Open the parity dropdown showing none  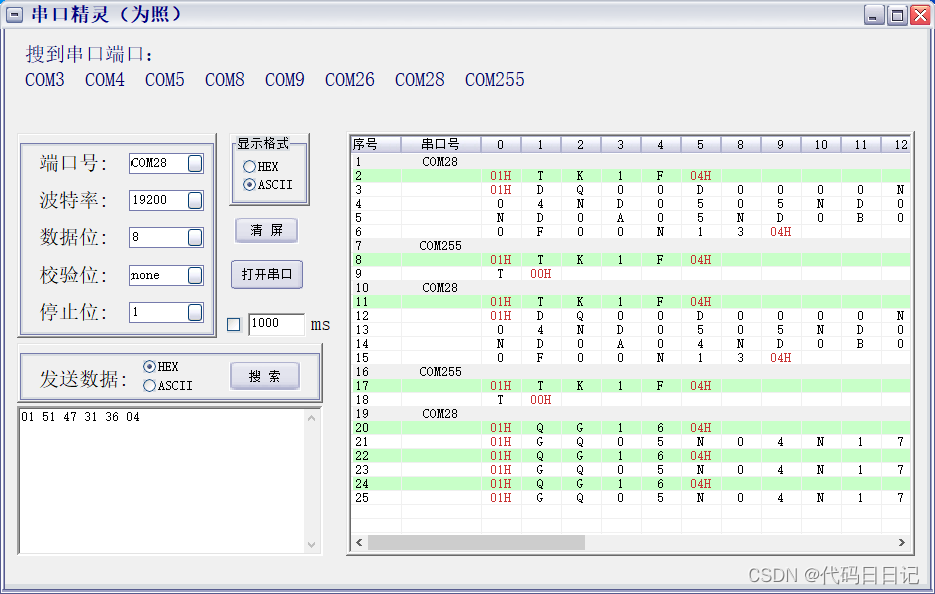point(195,275)
